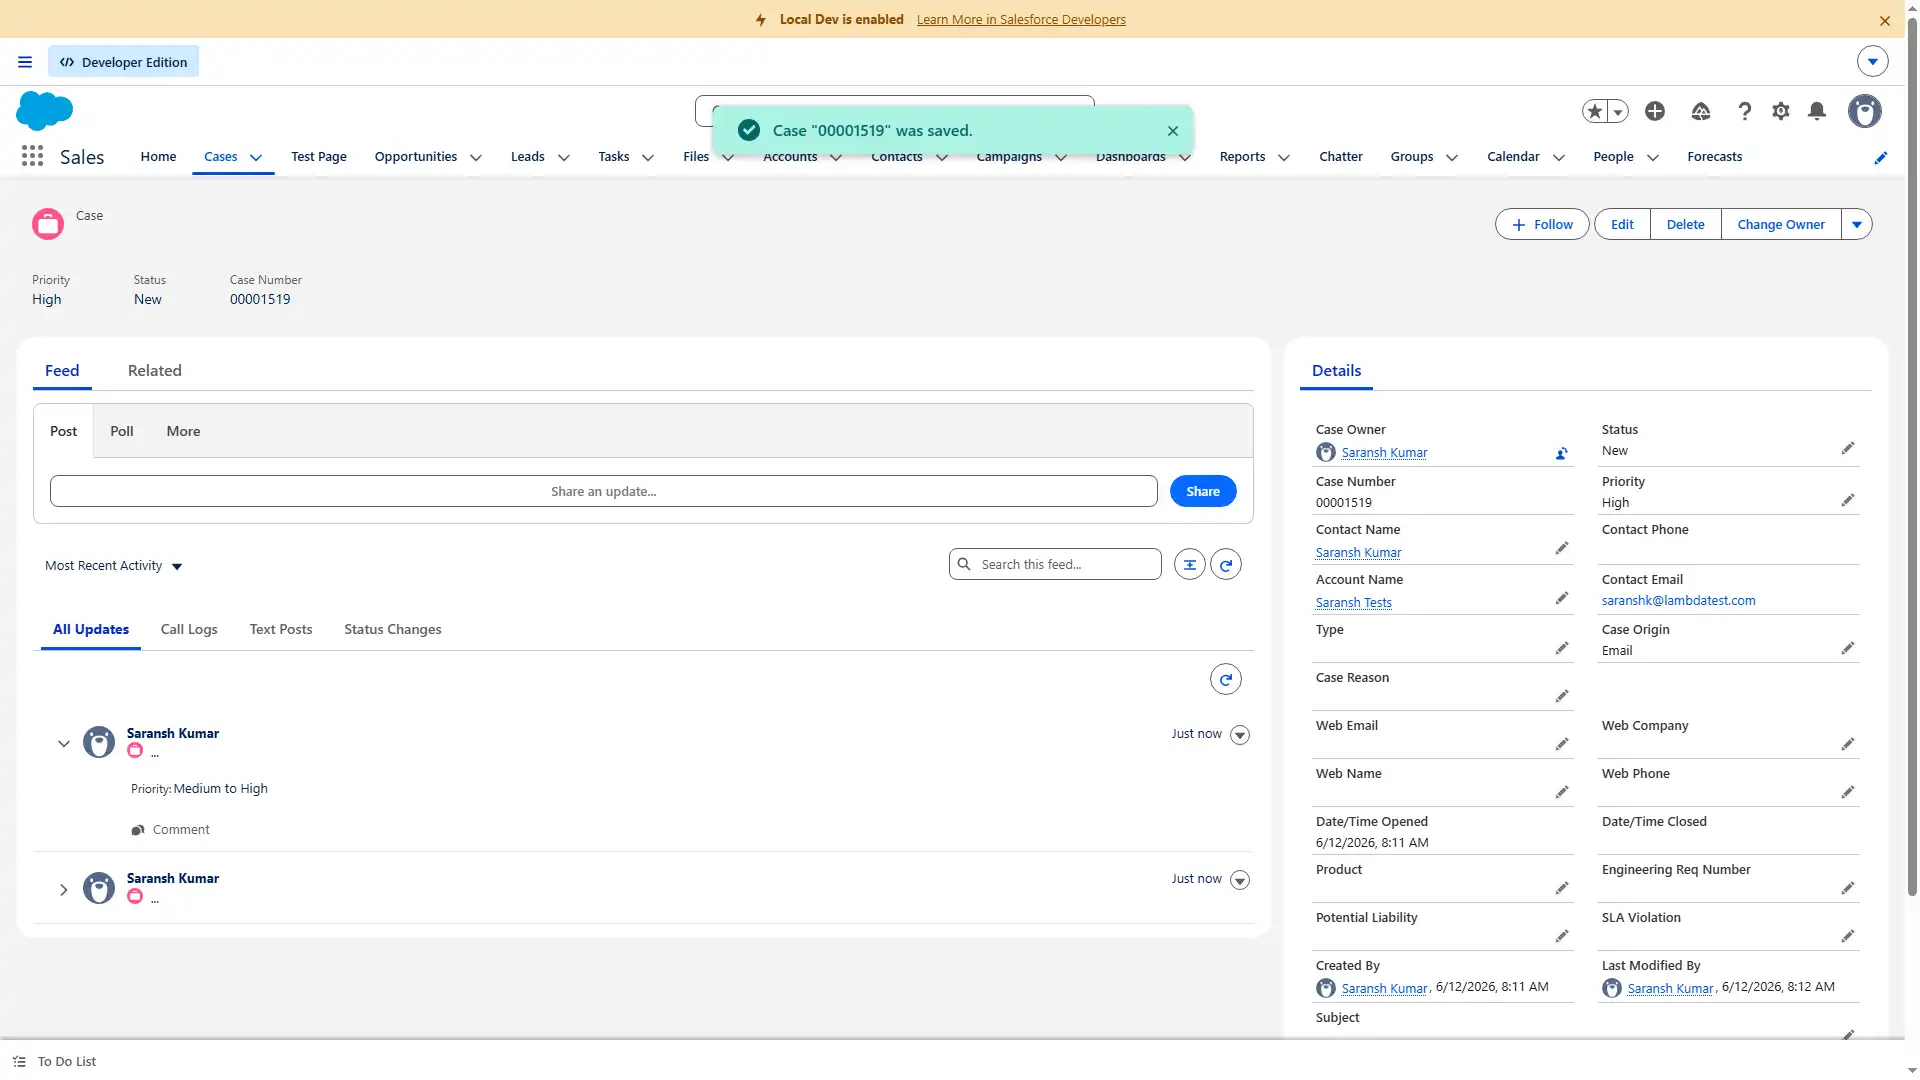Select the Poll publisher tab
This screenshot has height=1080, width=1920.
(122, 432)
